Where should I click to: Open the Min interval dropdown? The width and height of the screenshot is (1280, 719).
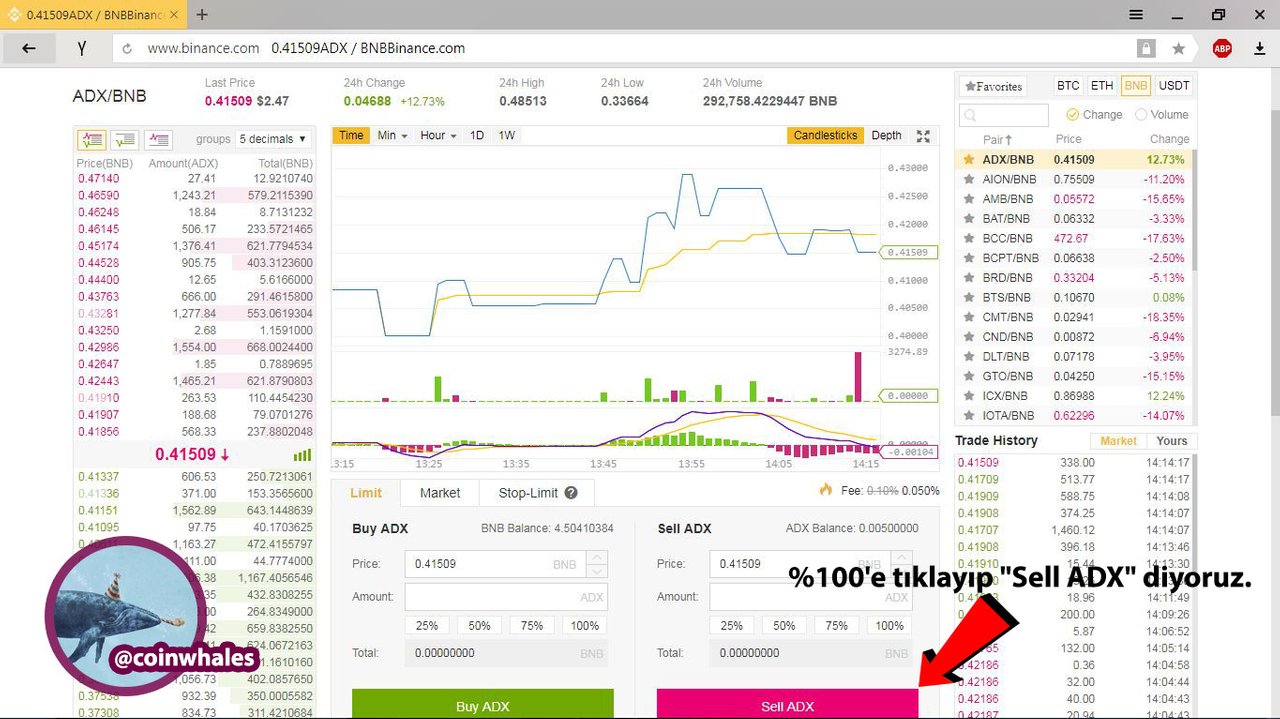392,136
